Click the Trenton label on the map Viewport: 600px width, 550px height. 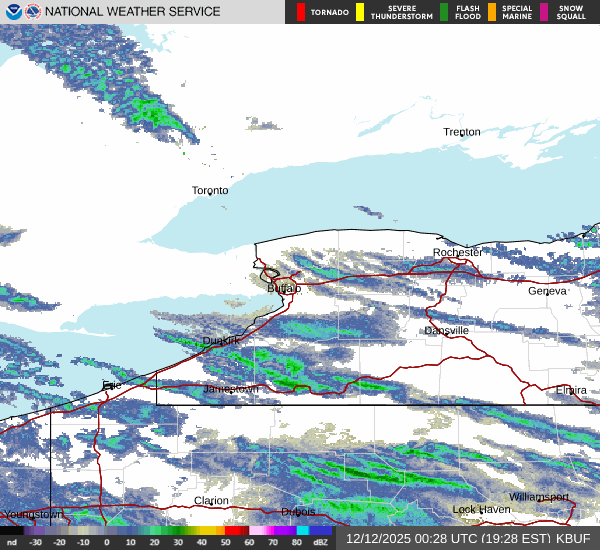pyautogui.click(x=462, y=132)
